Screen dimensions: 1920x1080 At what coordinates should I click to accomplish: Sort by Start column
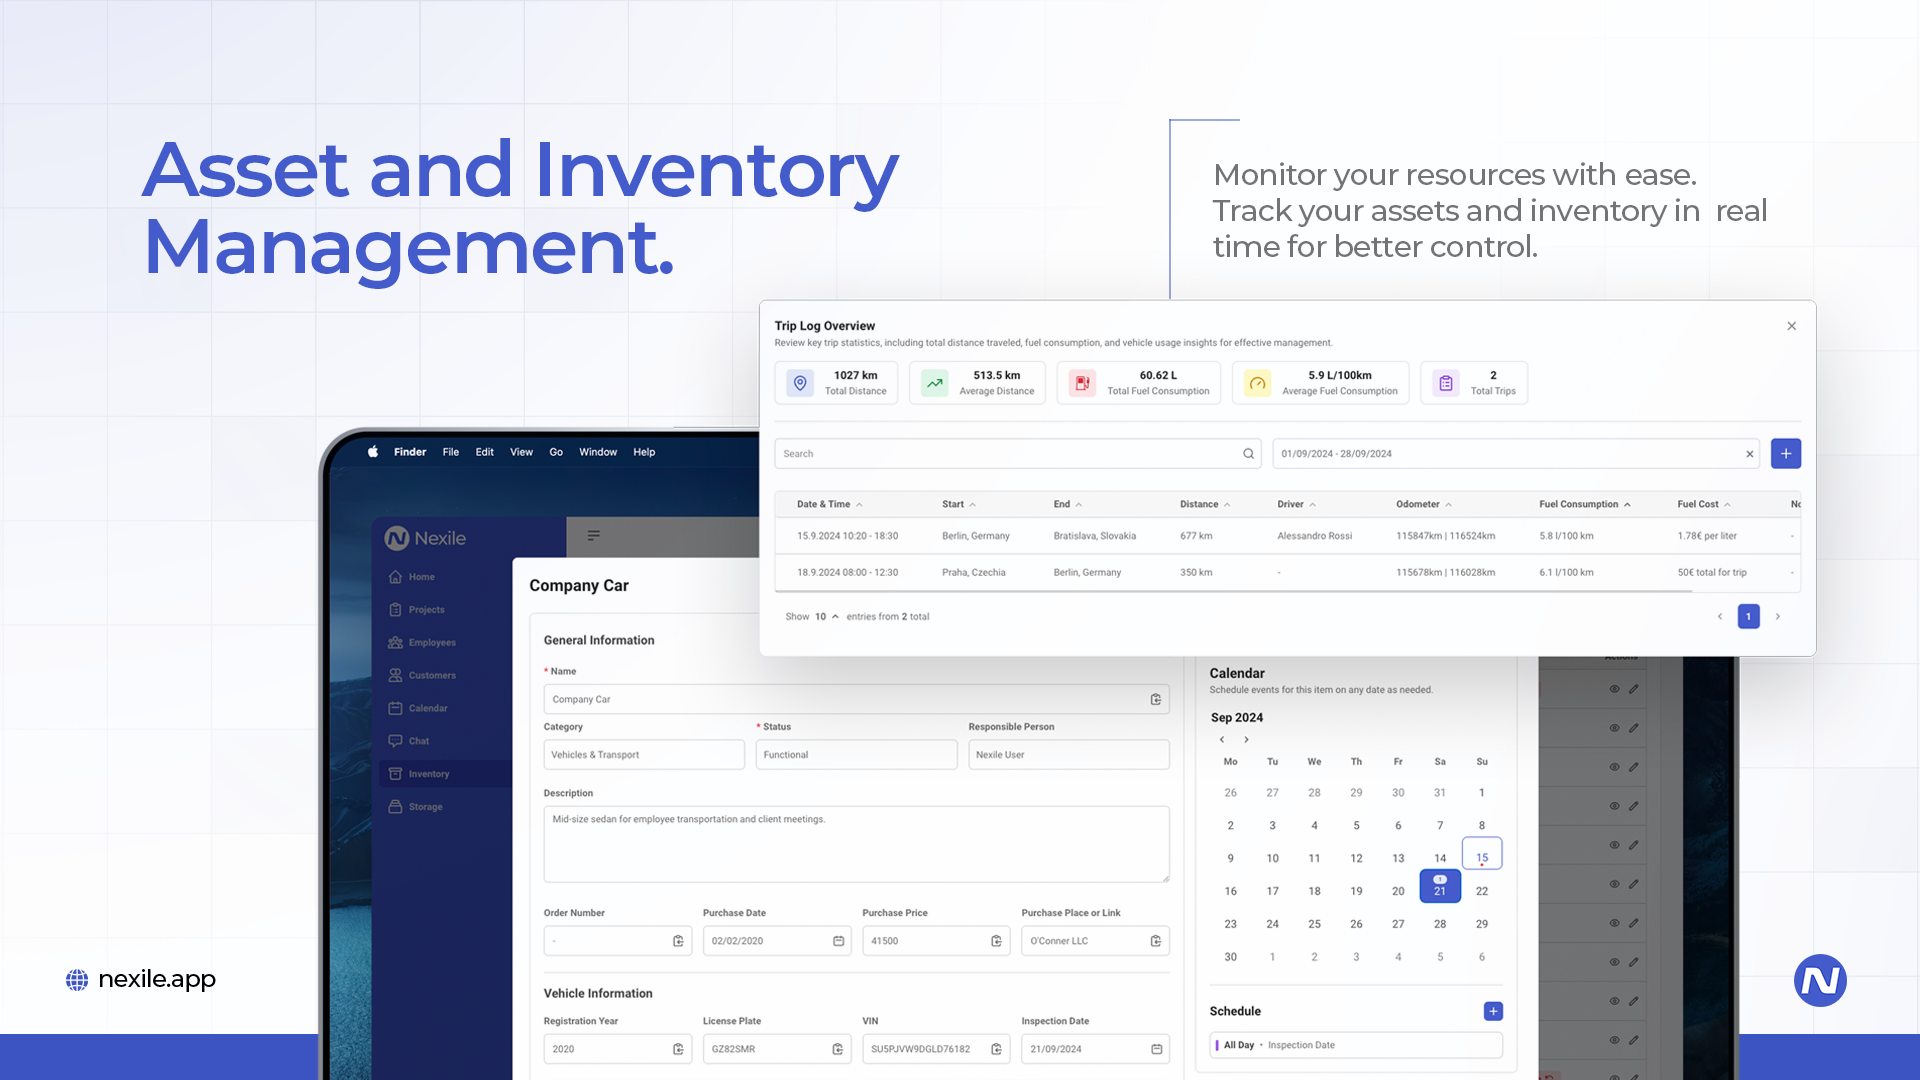pyautogui.click(x=958, y=504)
